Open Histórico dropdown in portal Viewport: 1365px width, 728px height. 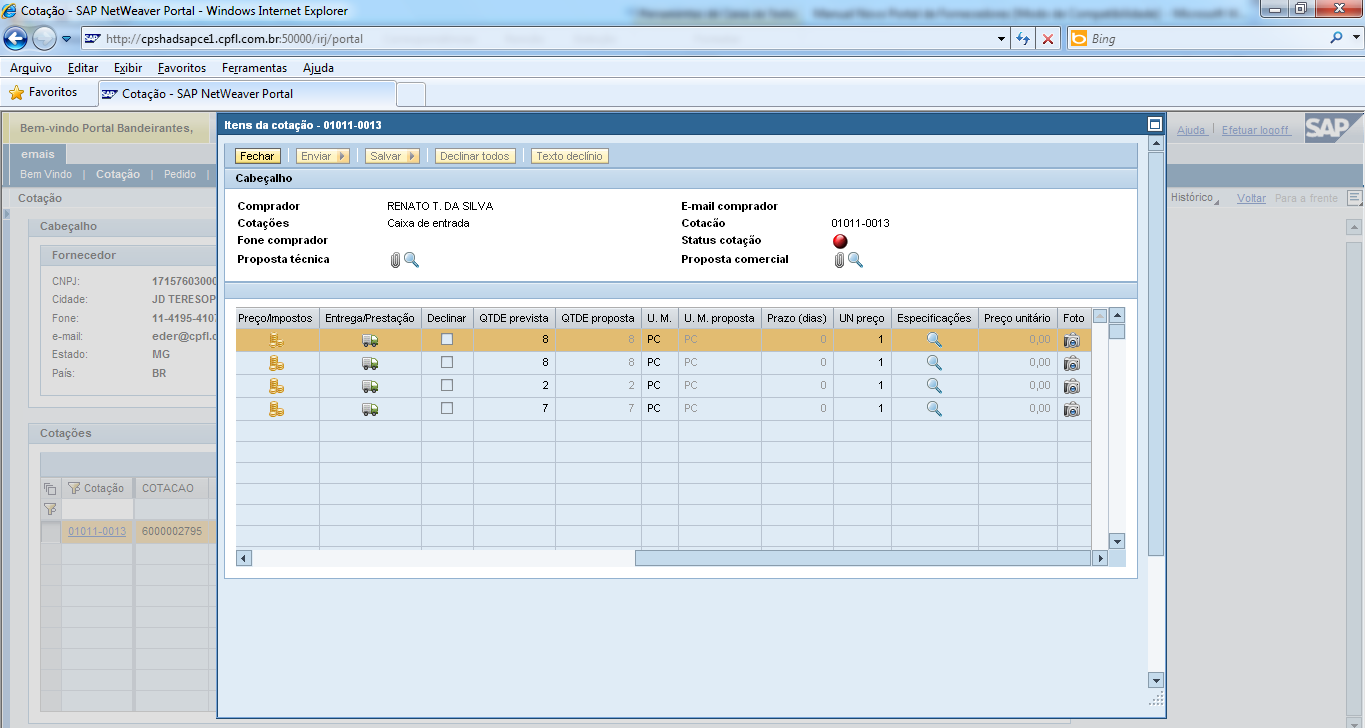click(1194, 198)
